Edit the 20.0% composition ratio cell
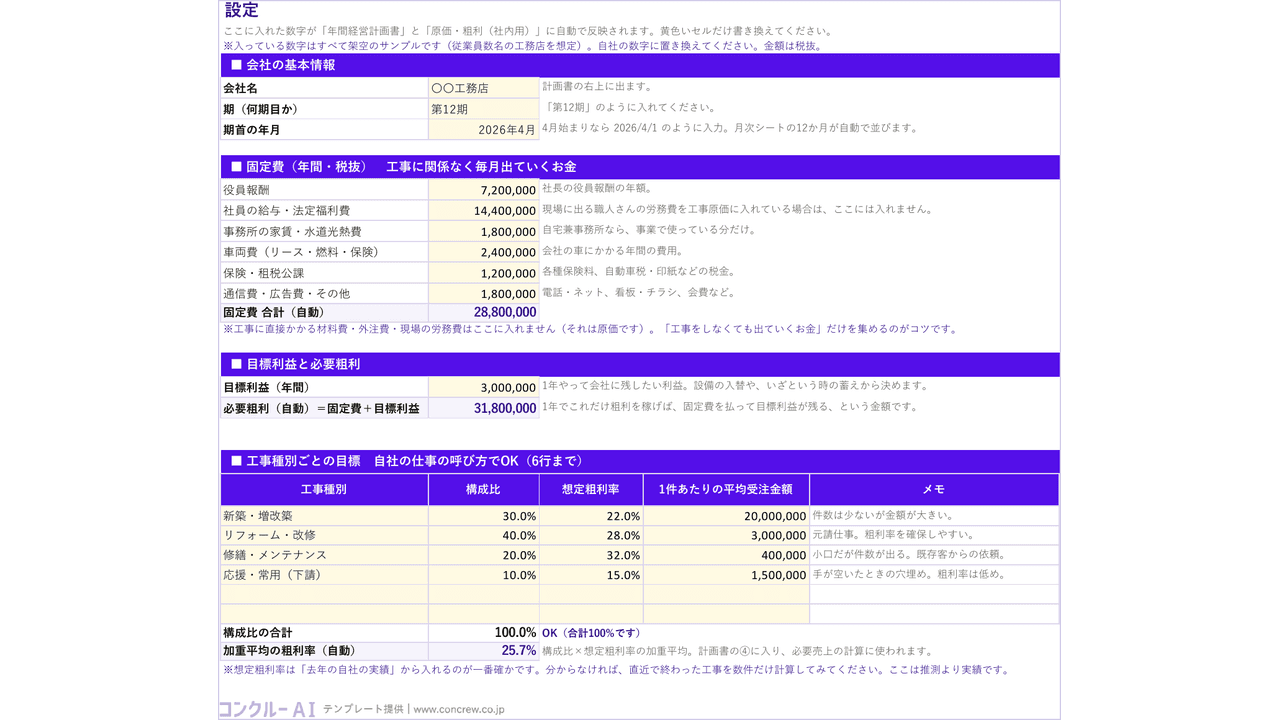This screenshot has height=720, width=1280. [484, 555]
